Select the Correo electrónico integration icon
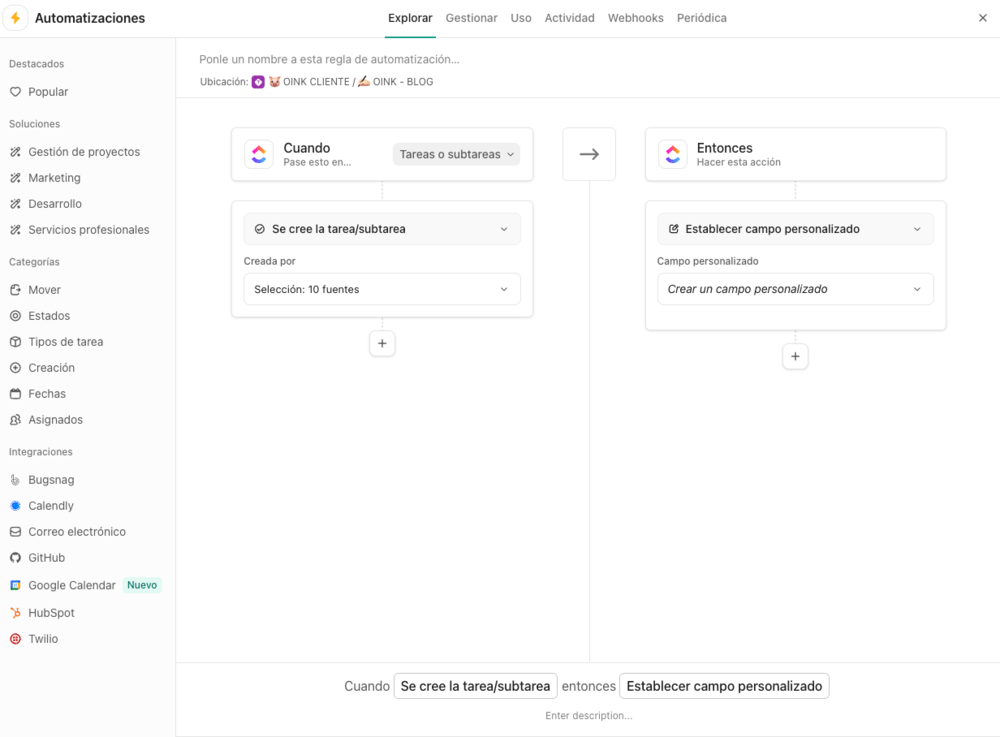Viewport: 1000px width, 737px height. point(16,531)
